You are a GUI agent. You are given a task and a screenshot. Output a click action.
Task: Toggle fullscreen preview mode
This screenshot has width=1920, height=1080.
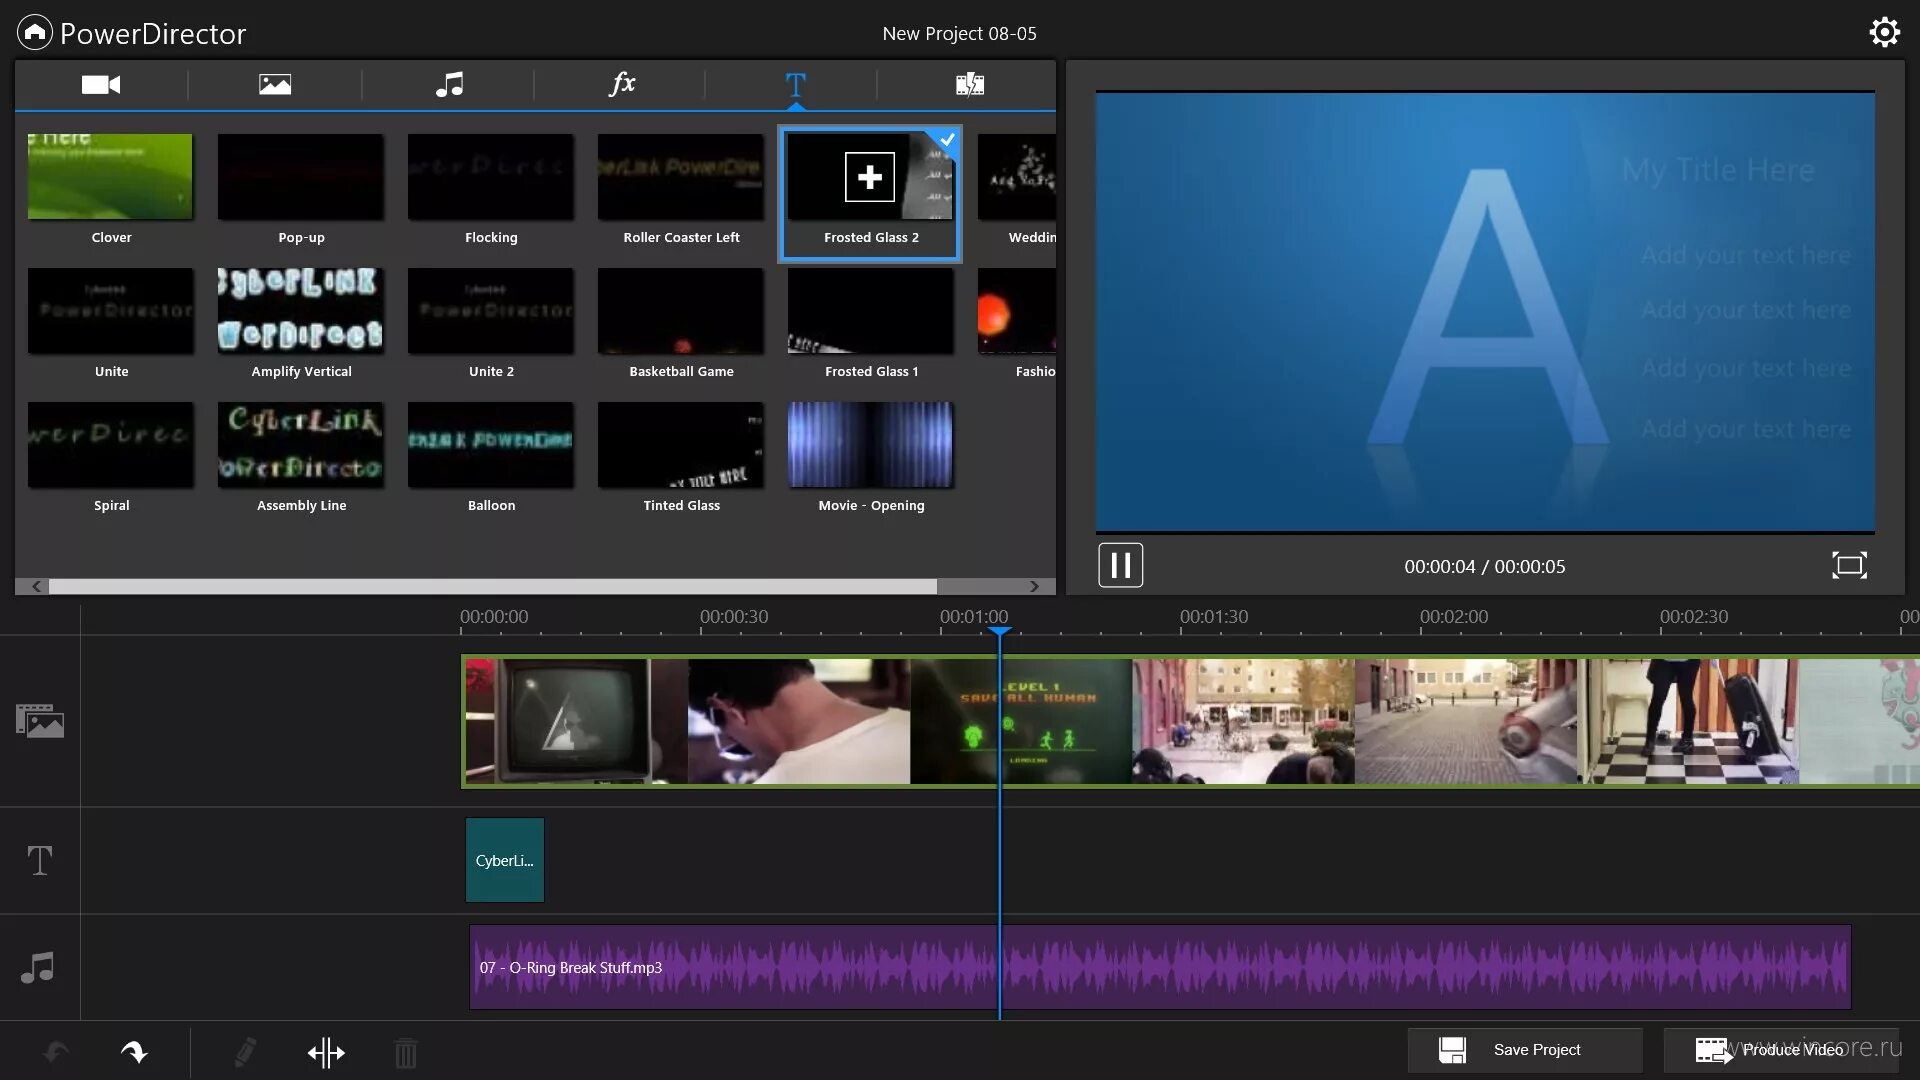pos(1850,564)
